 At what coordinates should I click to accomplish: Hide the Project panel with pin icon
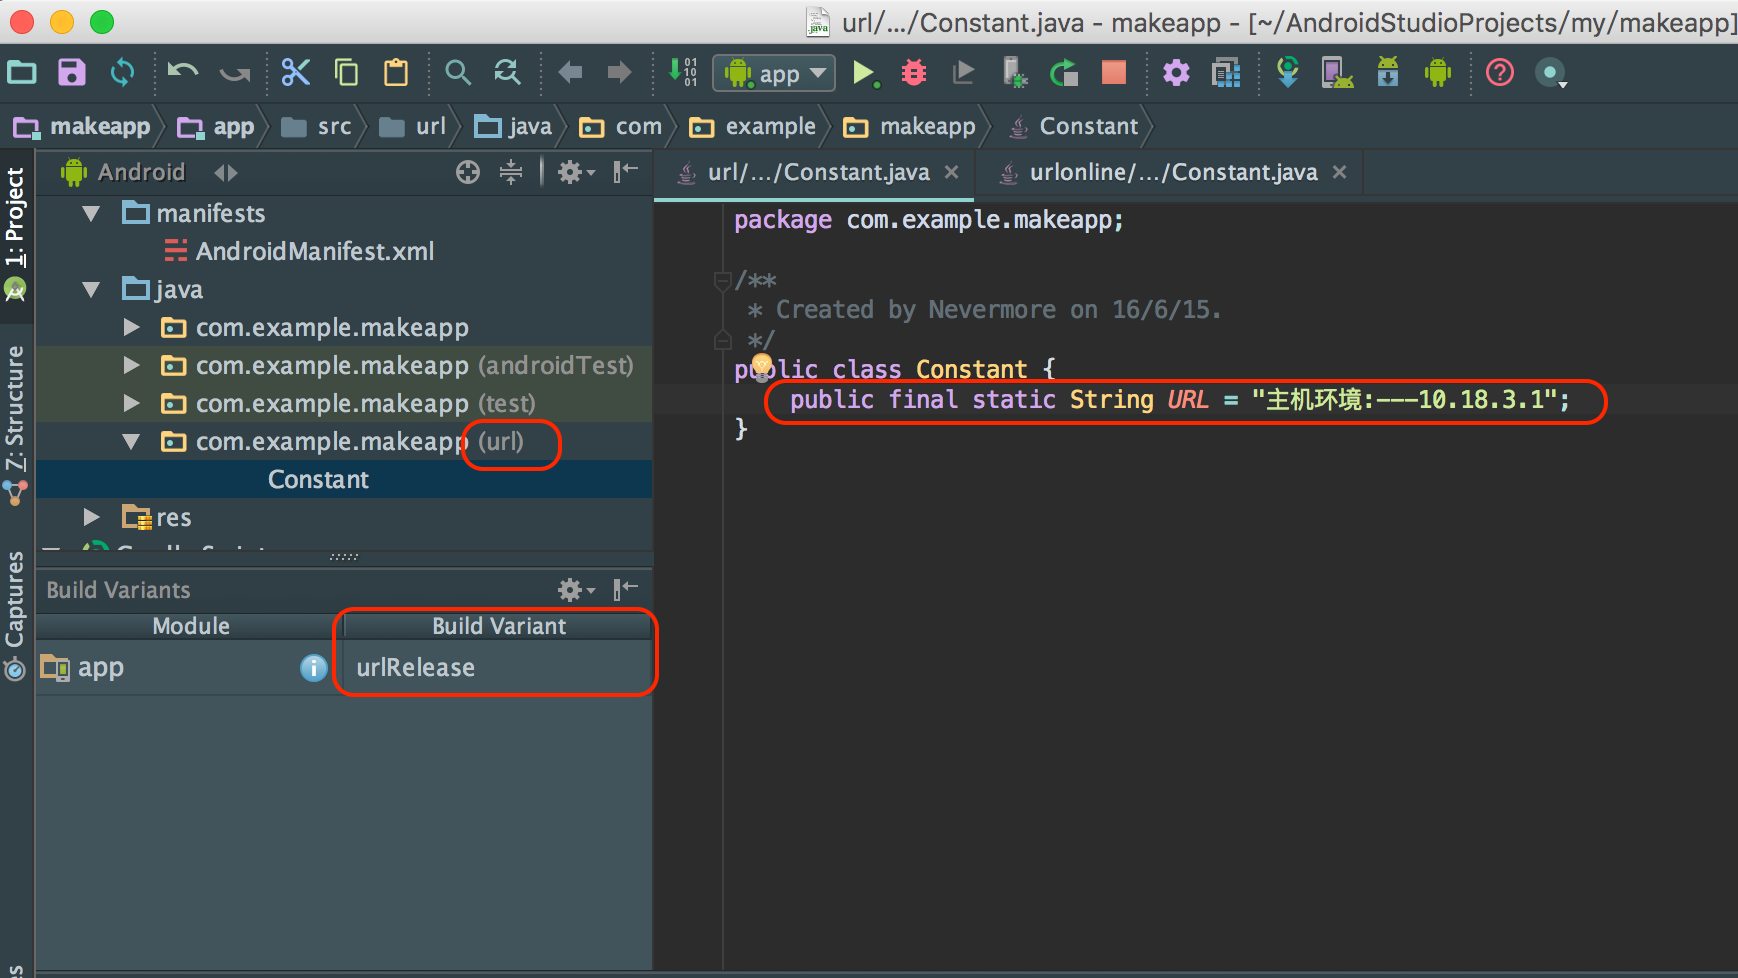point(626,172)
